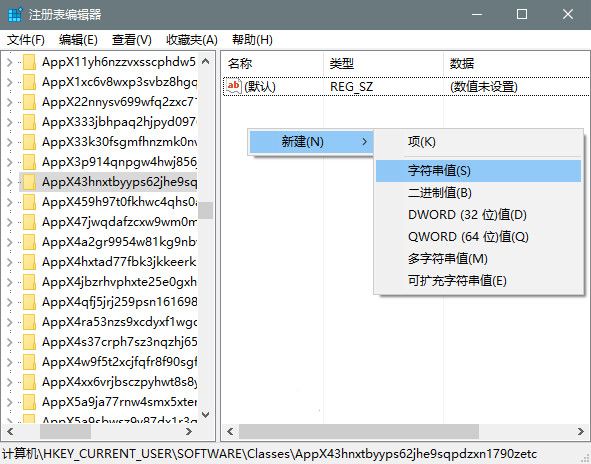Click folder icon of AppX4hxtad77fbk3jkkeerk
This screenshot has height=464, width=591.
[x=29, y=262]
